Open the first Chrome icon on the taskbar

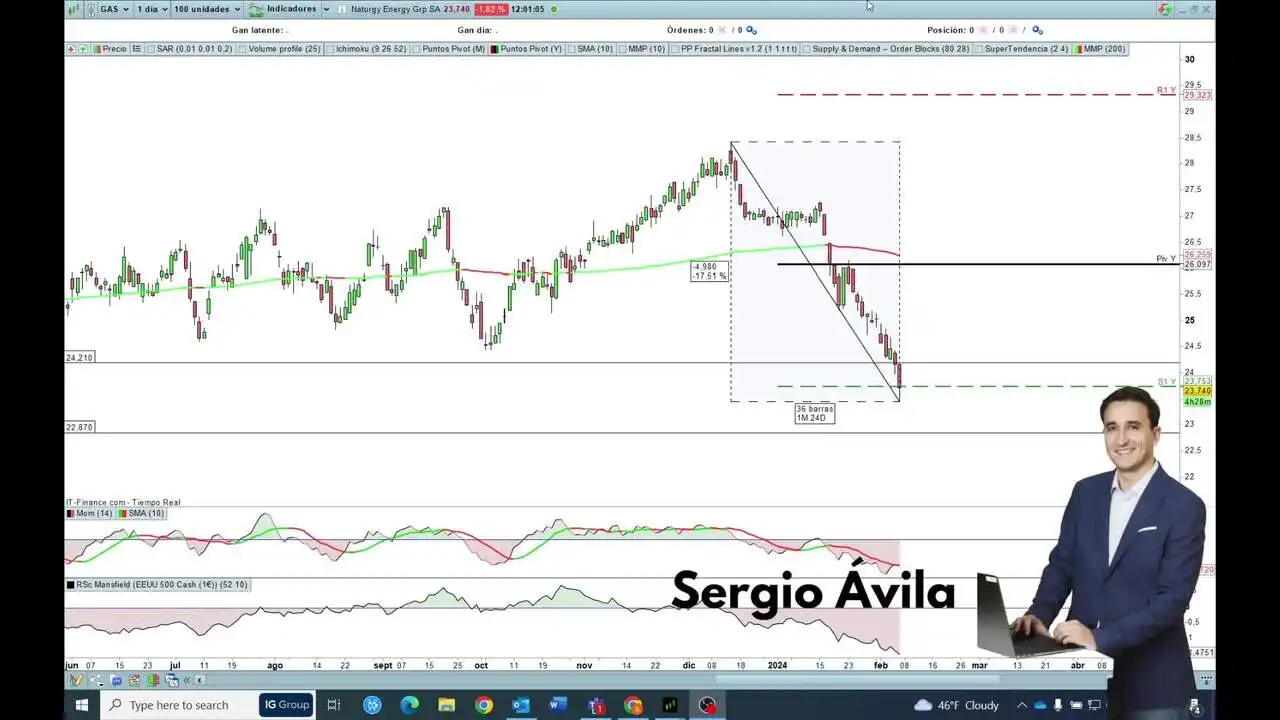(483, 705)
